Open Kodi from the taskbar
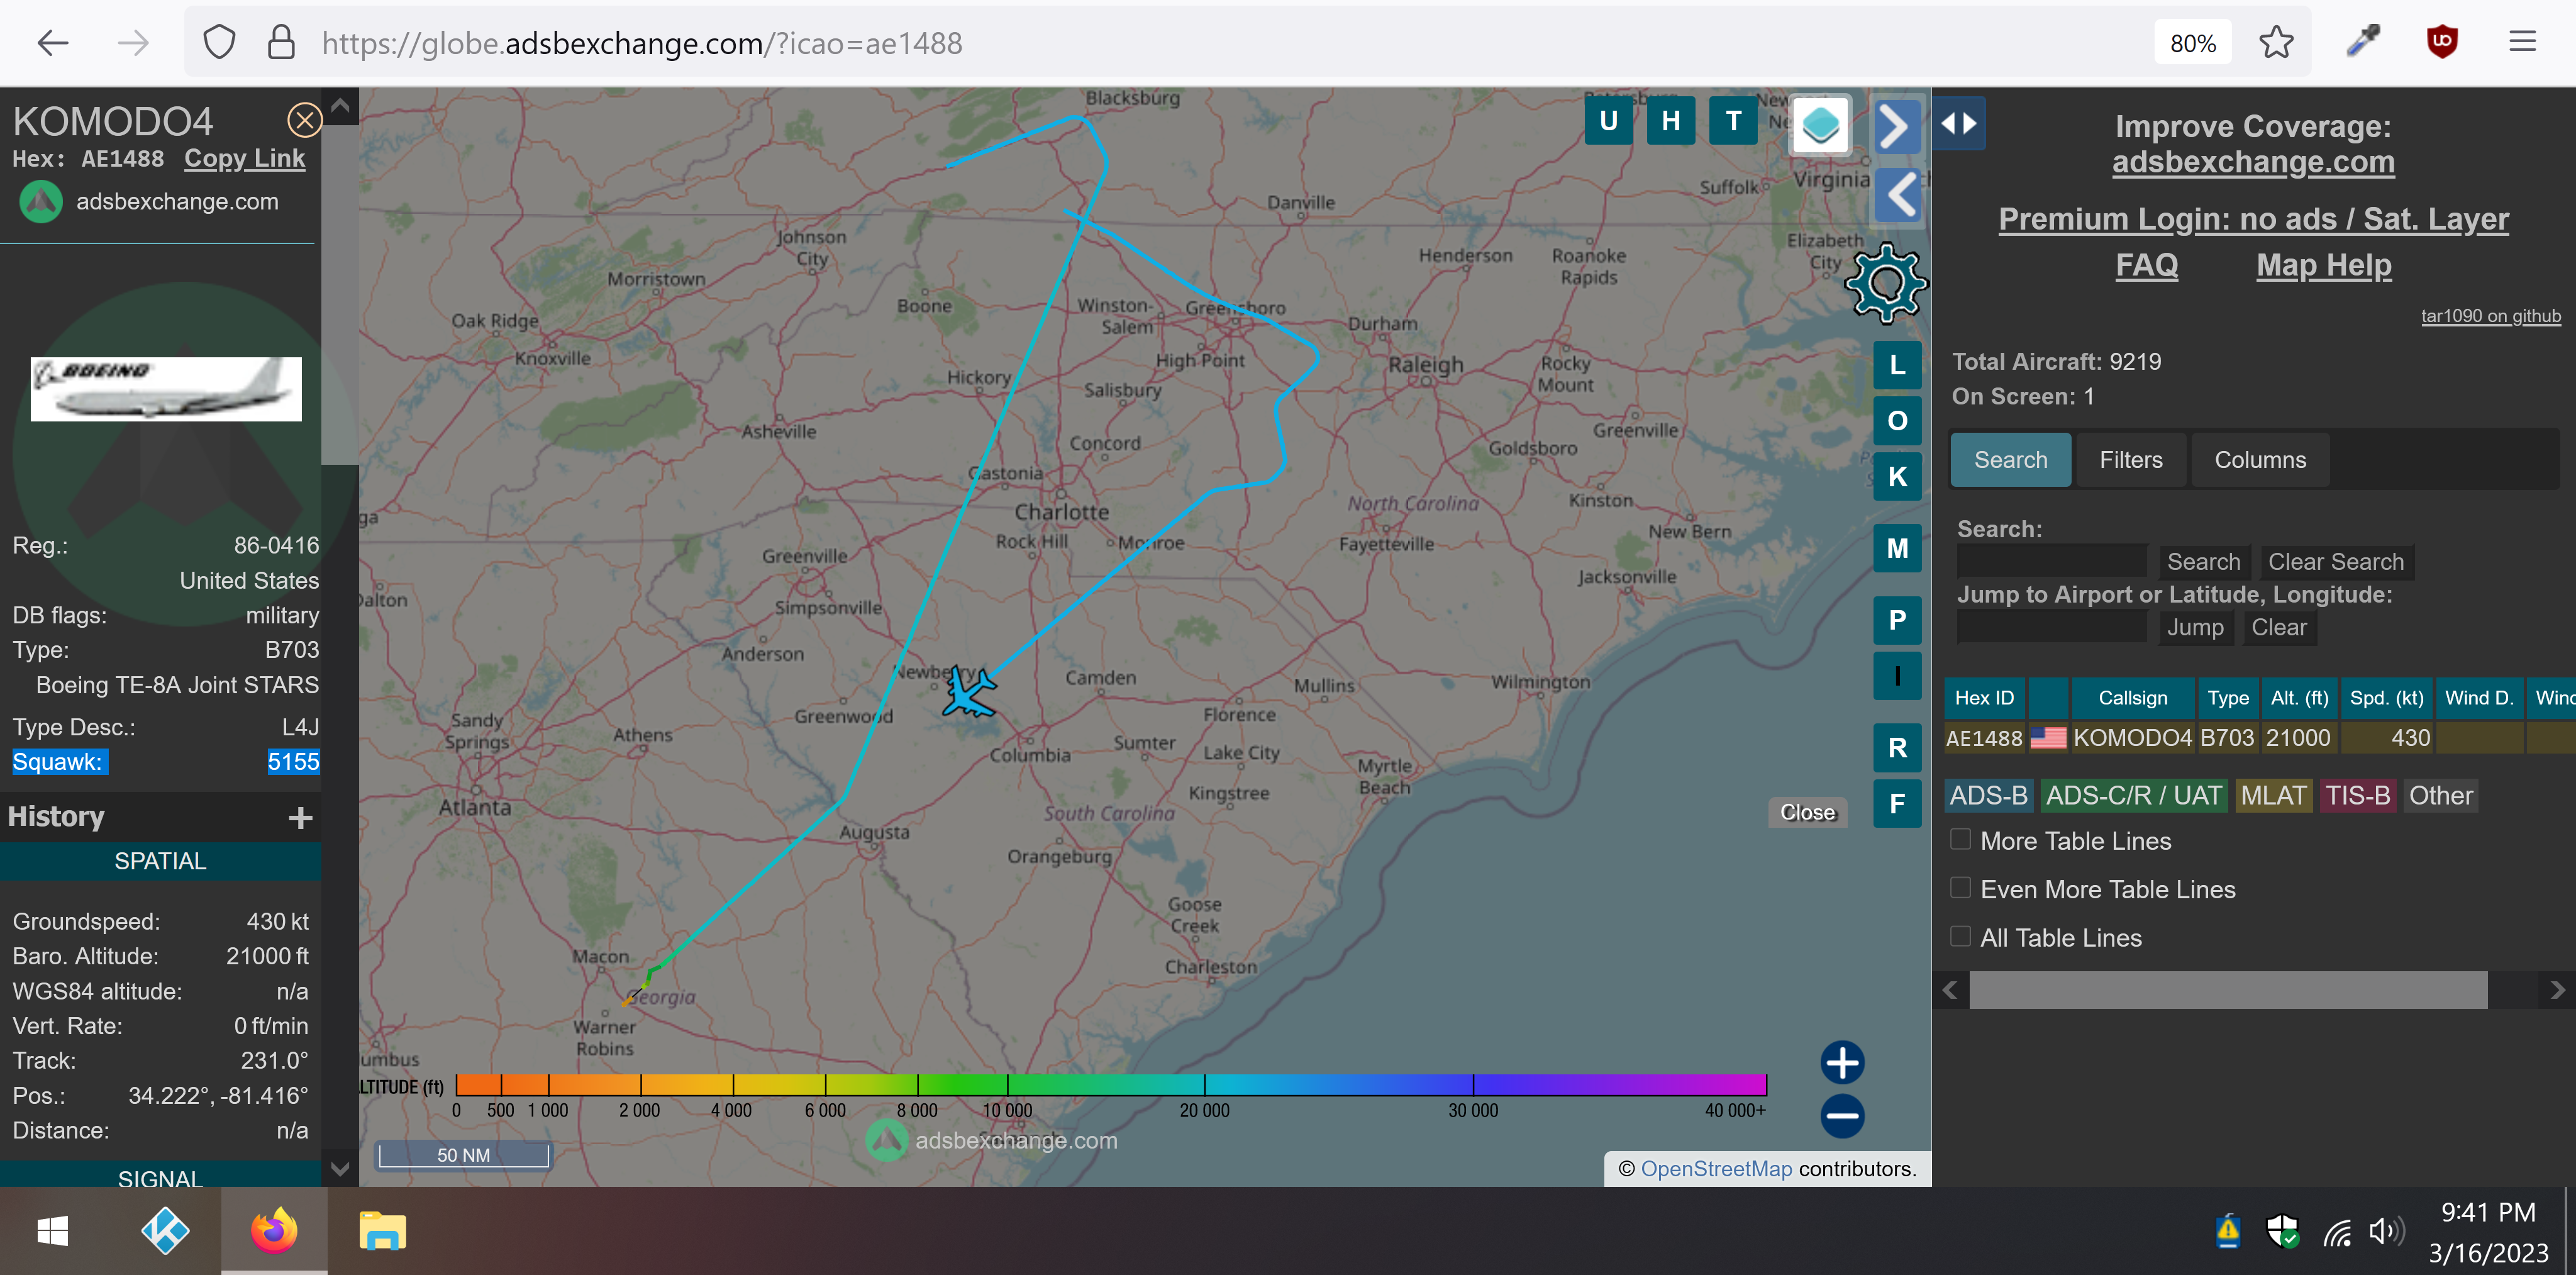The image size is (2576, 1275). (x=166, y=1231)
